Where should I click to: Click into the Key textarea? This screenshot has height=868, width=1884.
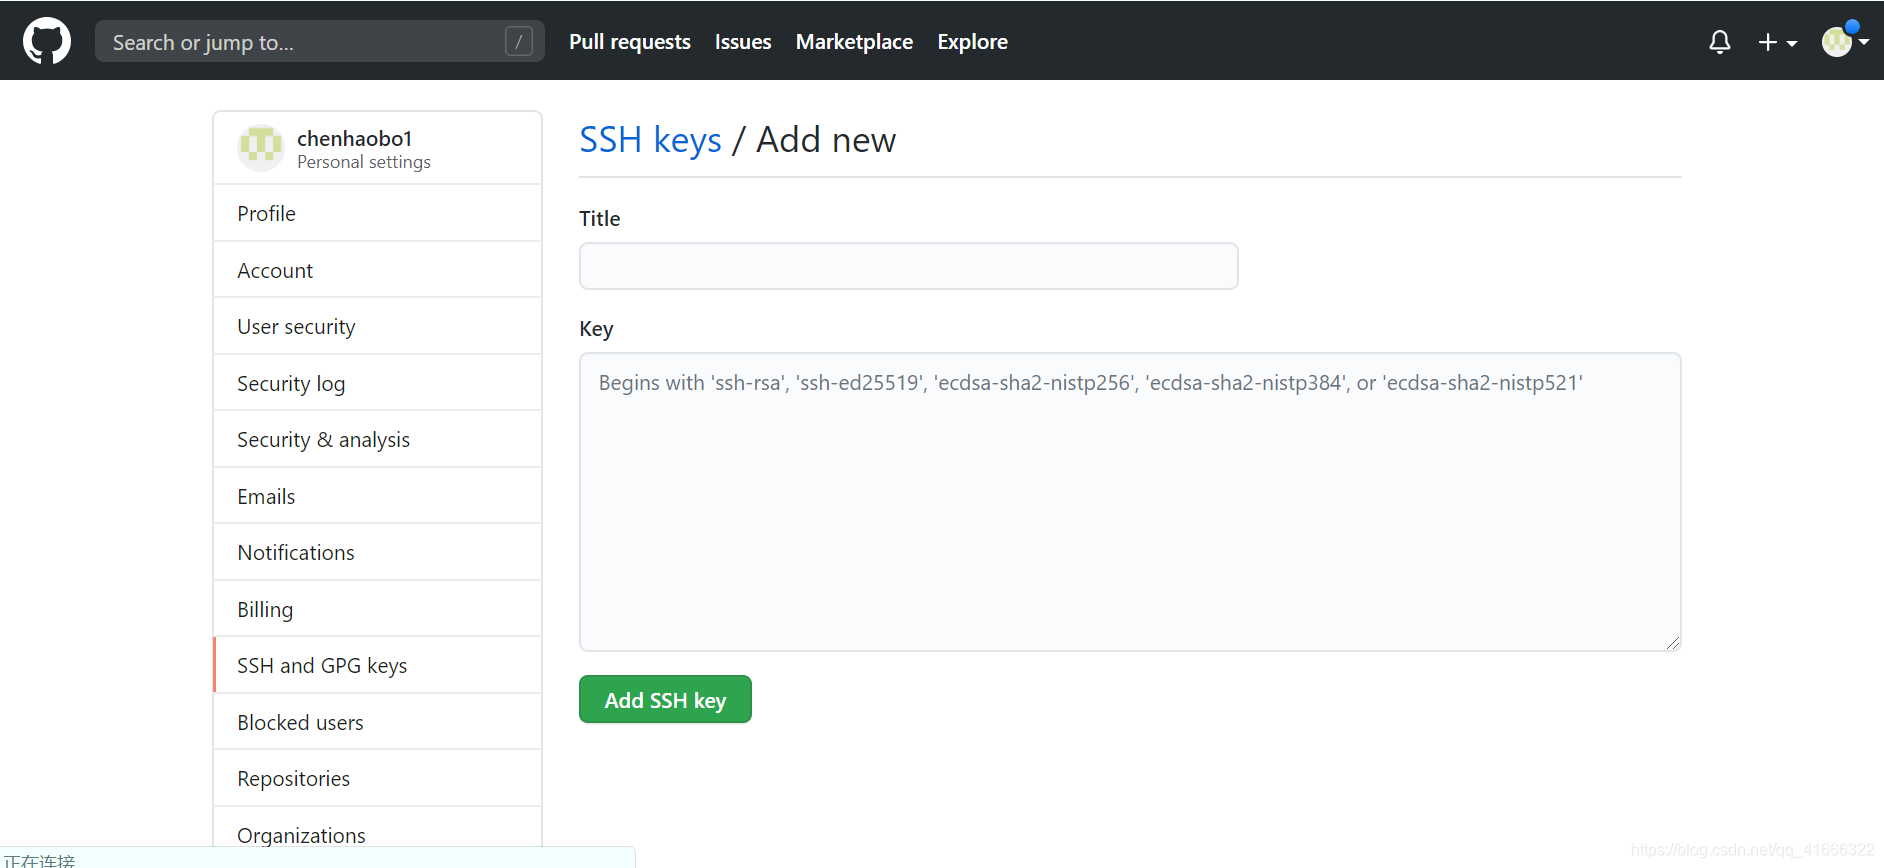coord(1130,502)
